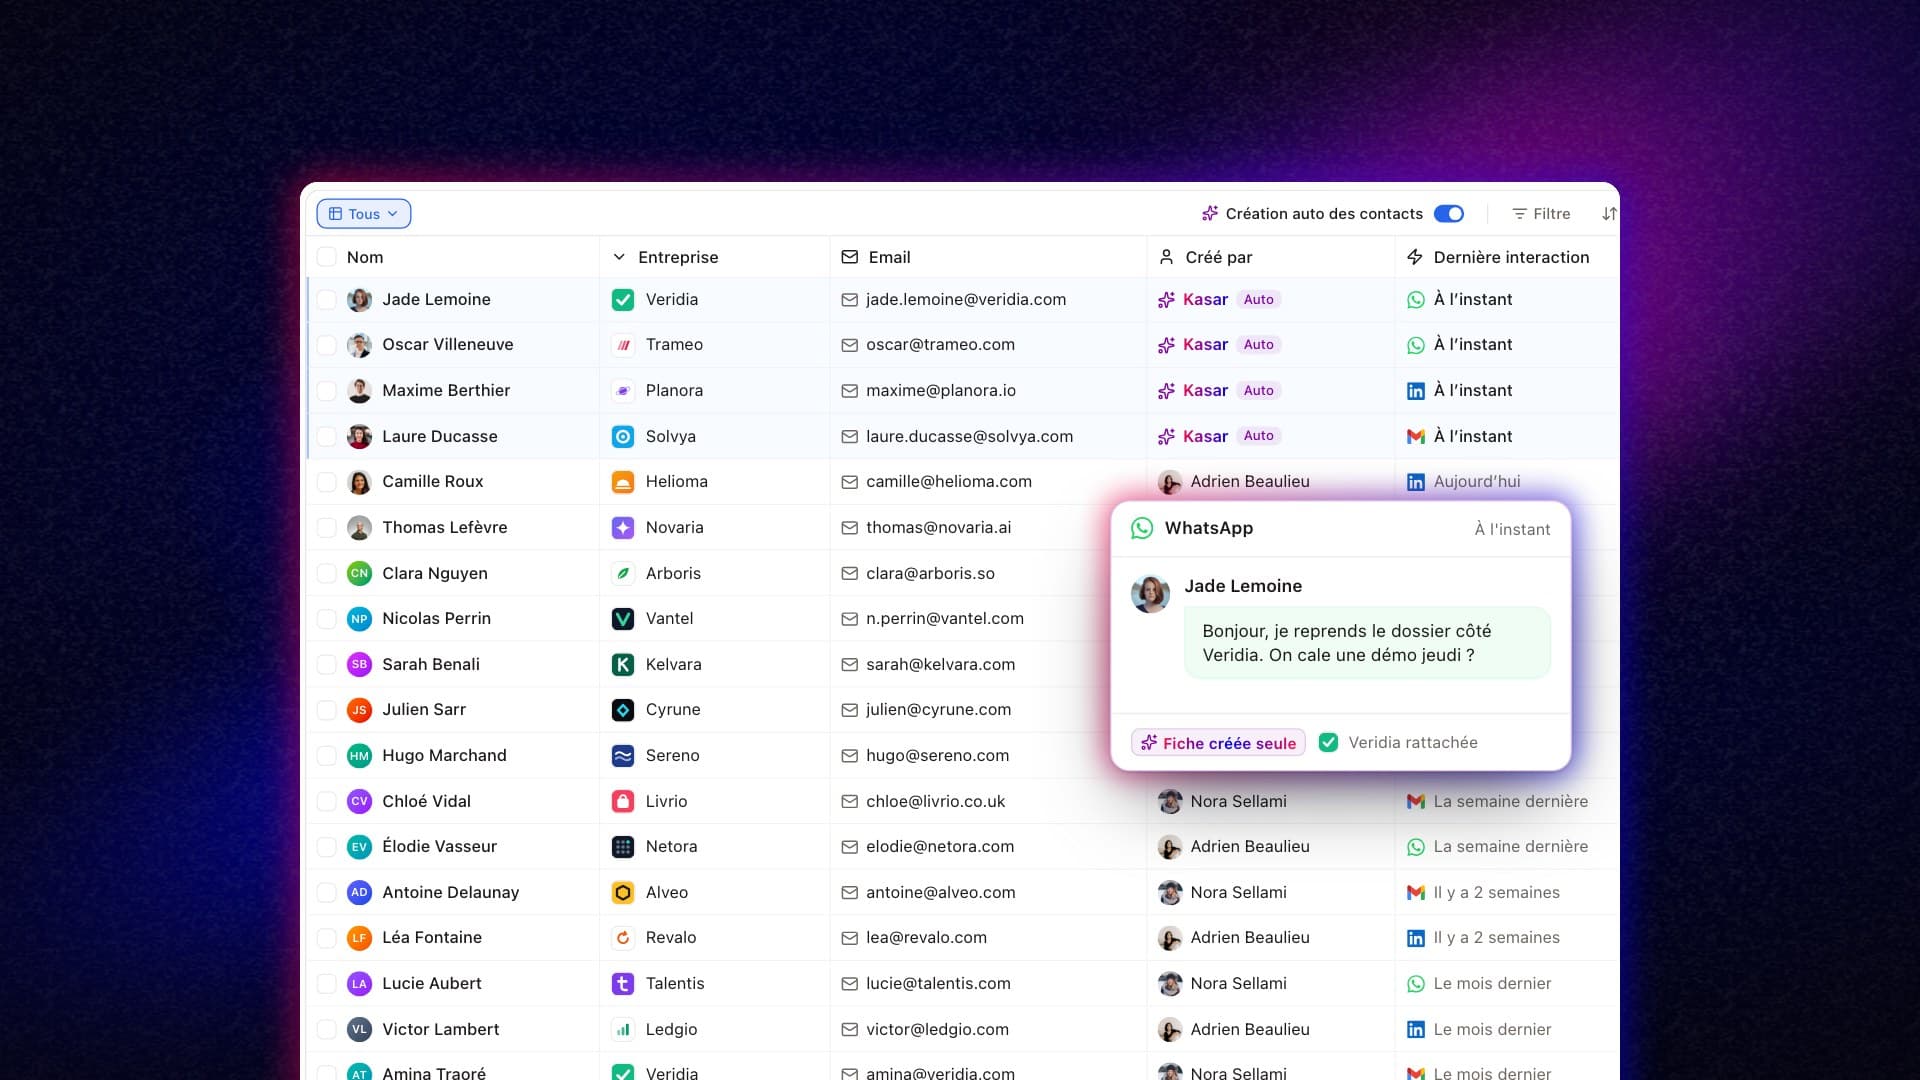Click the Trameo company logo icon
1920x1080 pixels.
[x=623, y=345]
